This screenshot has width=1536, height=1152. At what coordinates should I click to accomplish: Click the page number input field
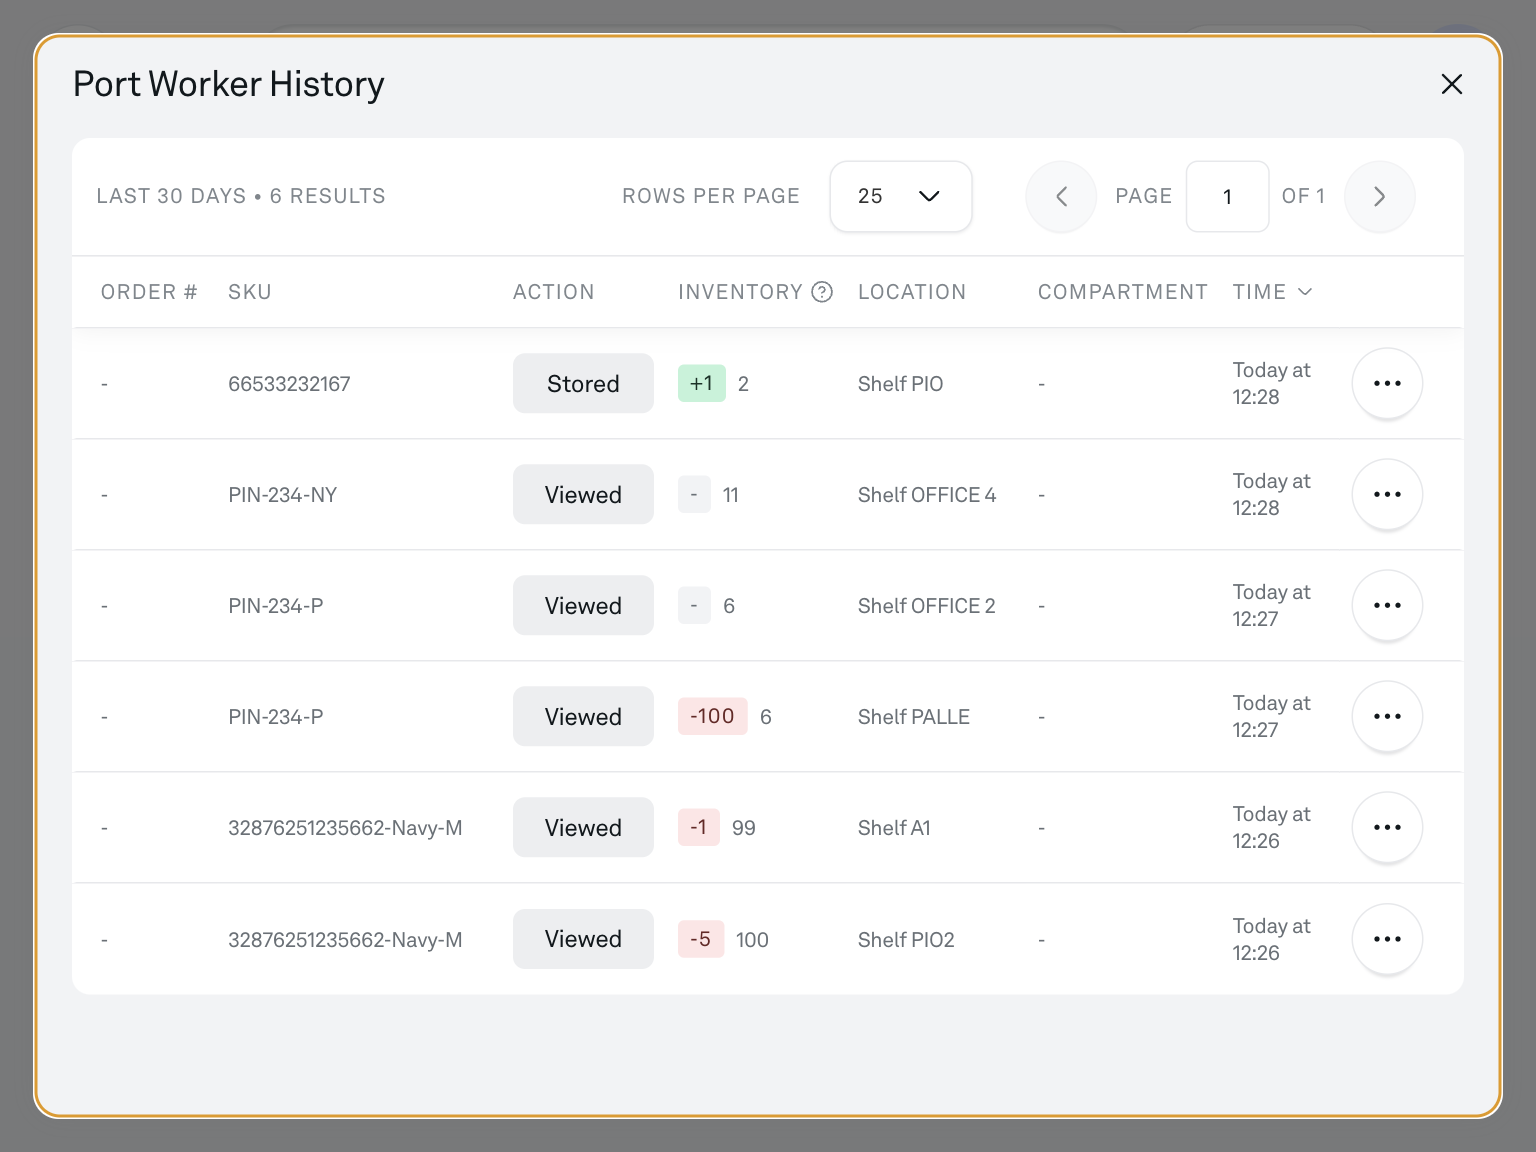1227,196
